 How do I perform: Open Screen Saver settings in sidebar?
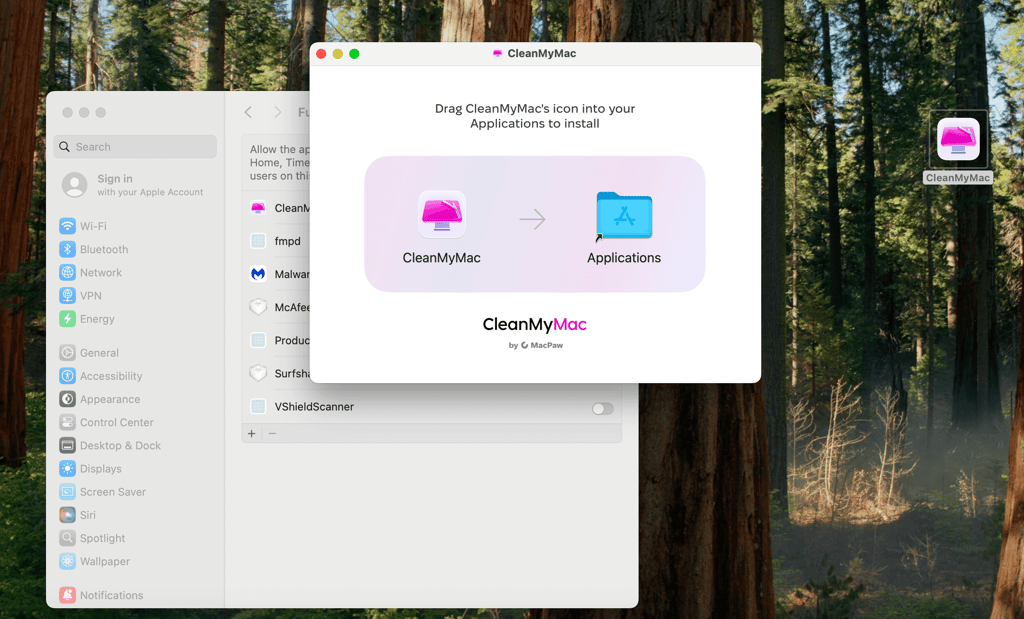pos(102,492)
